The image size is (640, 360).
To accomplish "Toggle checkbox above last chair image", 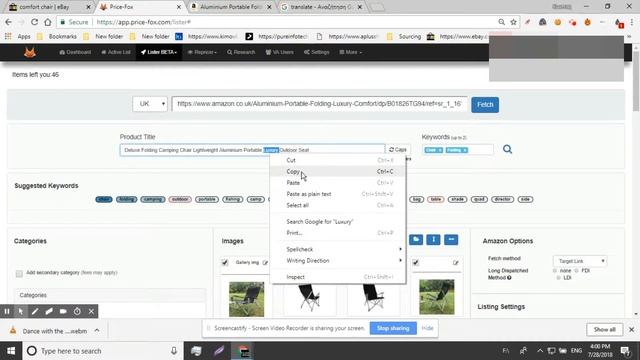I will point(416,262).
